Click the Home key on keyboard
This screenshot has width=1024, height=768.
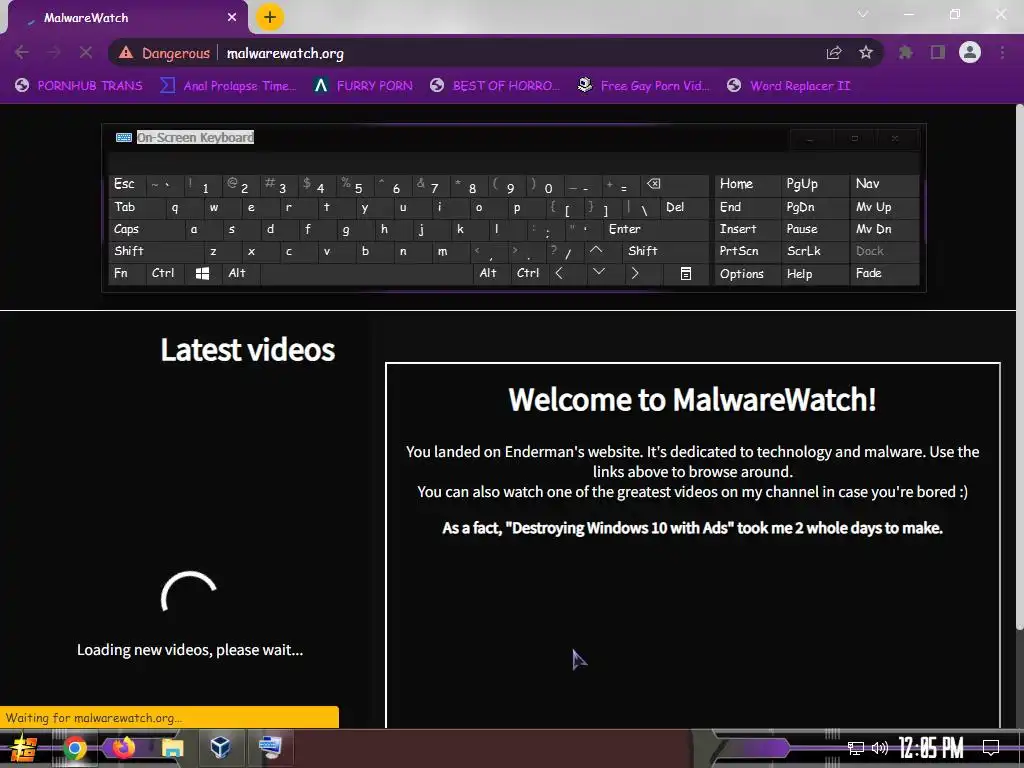coord(746,184)
